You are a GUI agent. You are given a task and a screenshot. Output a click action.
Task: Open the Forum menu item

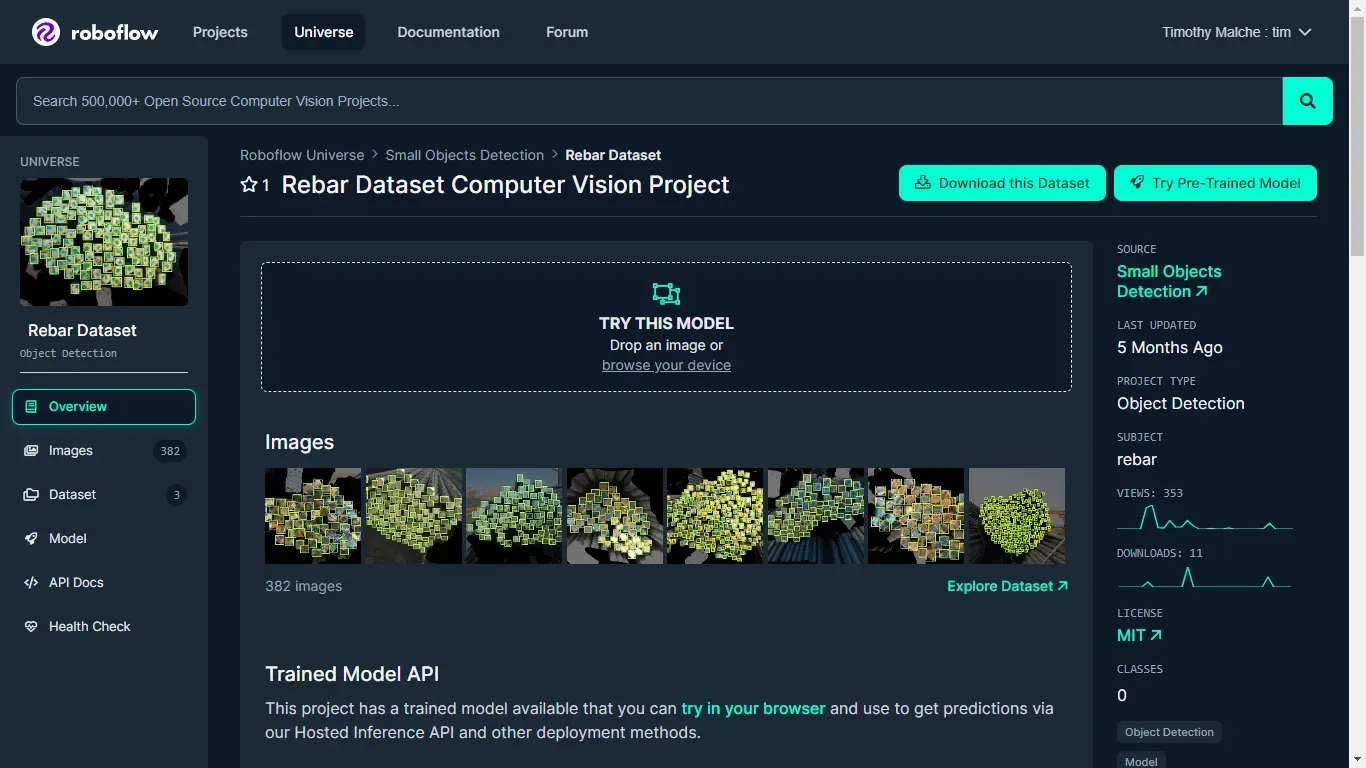coord(566,32)
